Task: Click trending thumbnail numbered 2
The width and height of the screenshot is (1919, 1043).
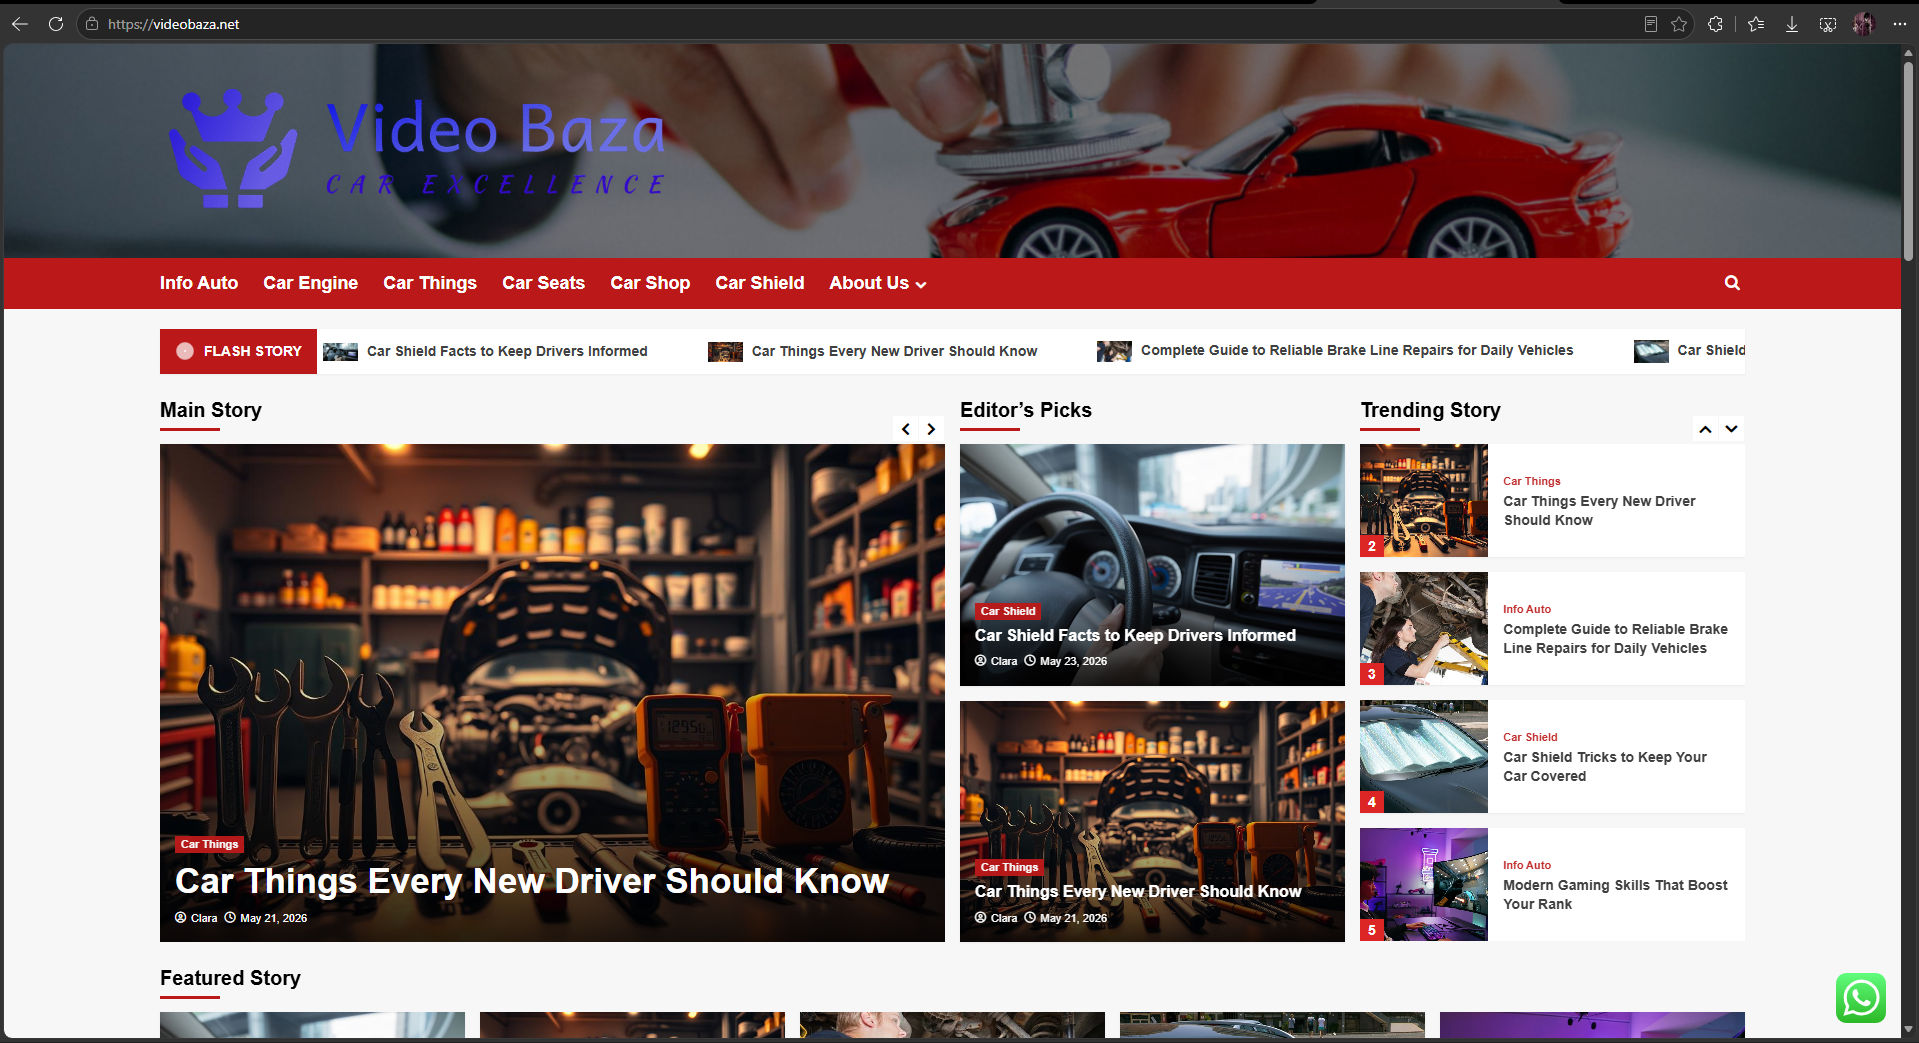Action: tap(1424, 500)
